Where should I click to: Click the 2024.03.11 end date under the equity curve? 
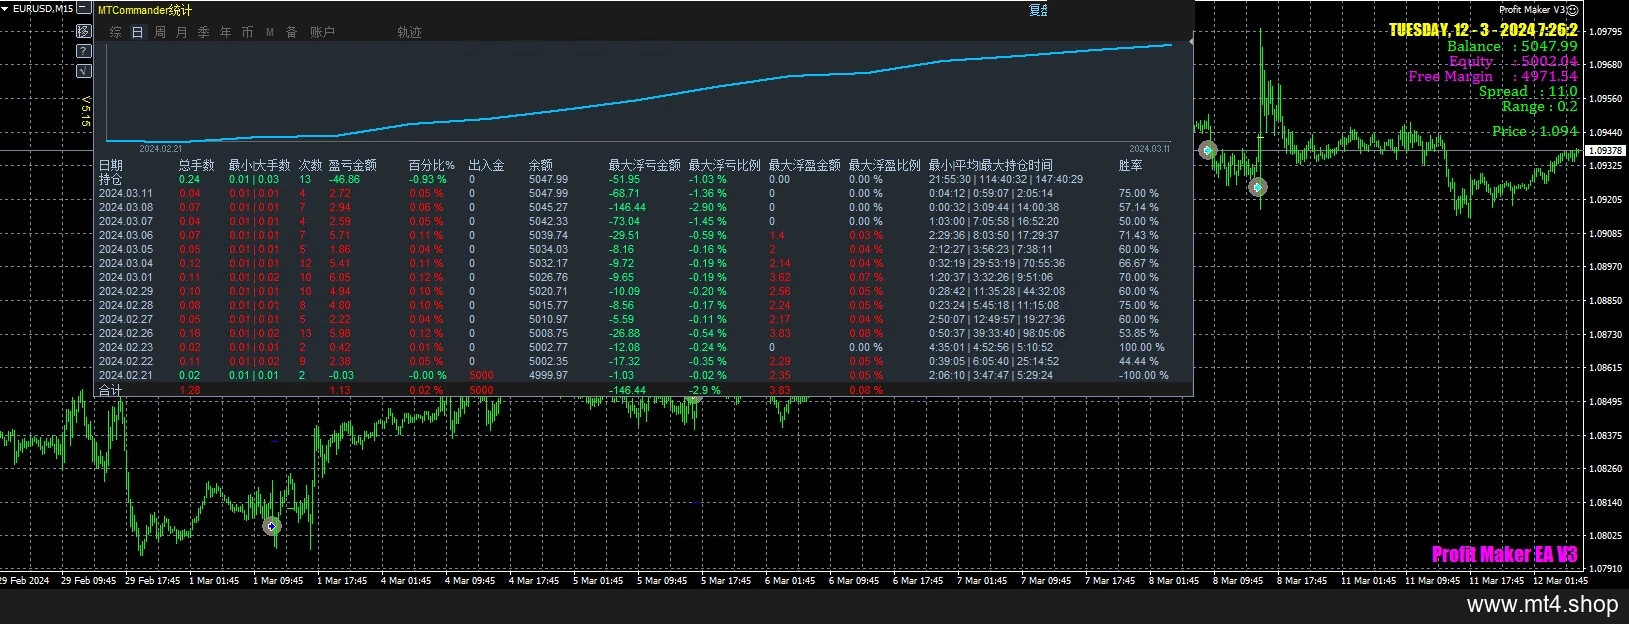(1149, 148)
